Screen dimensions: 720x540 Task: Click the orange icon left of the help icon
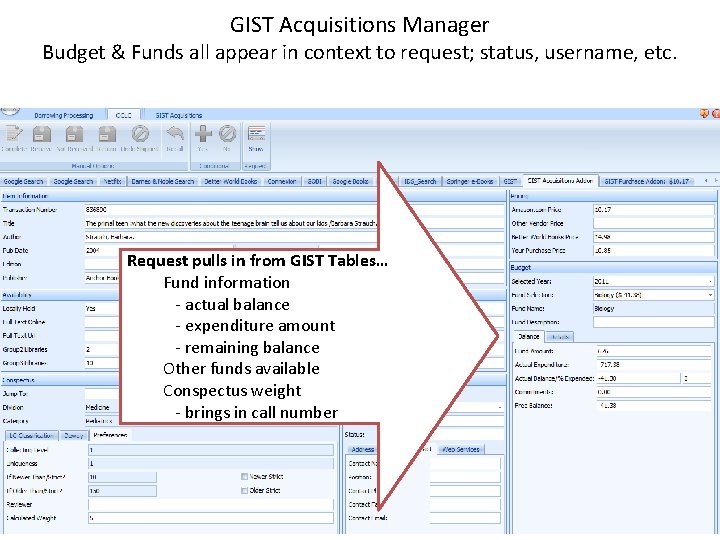coord(704,113)
